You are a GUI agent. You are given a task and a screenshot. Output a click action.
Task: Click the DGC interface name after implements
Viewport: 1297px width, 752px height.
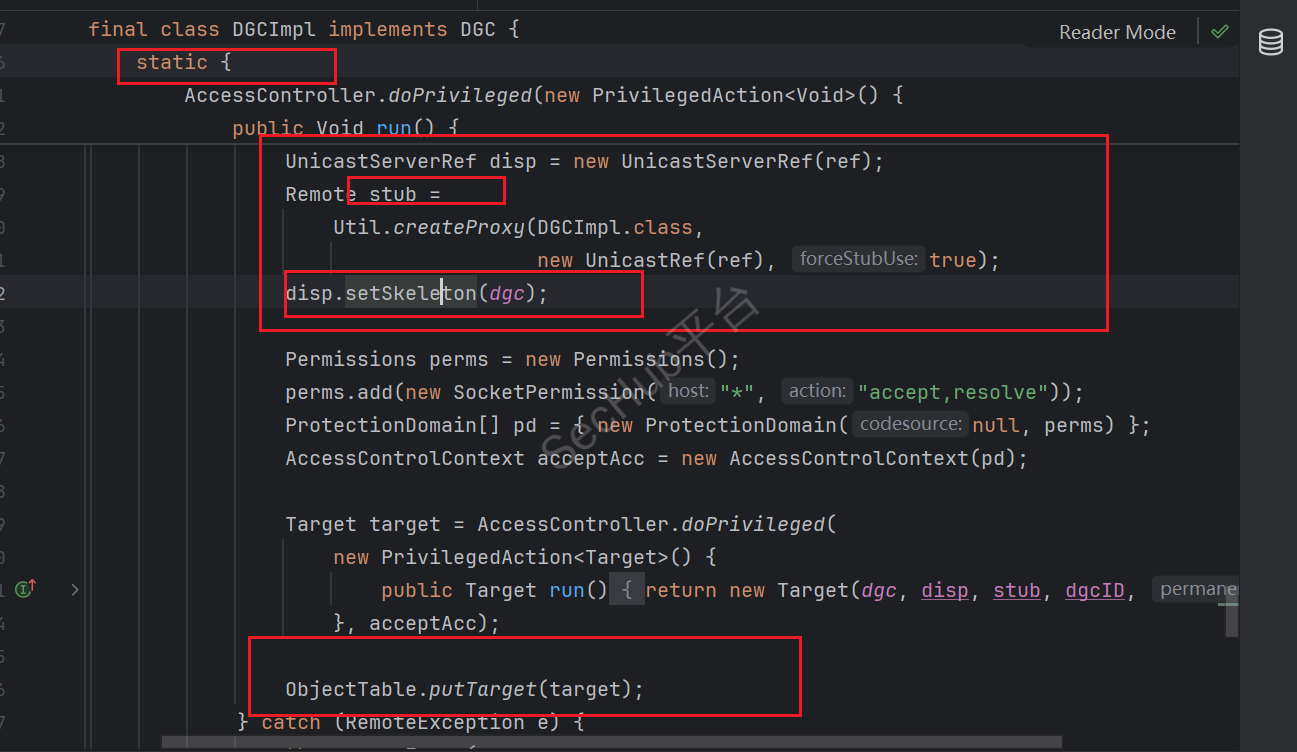[477, 29]
